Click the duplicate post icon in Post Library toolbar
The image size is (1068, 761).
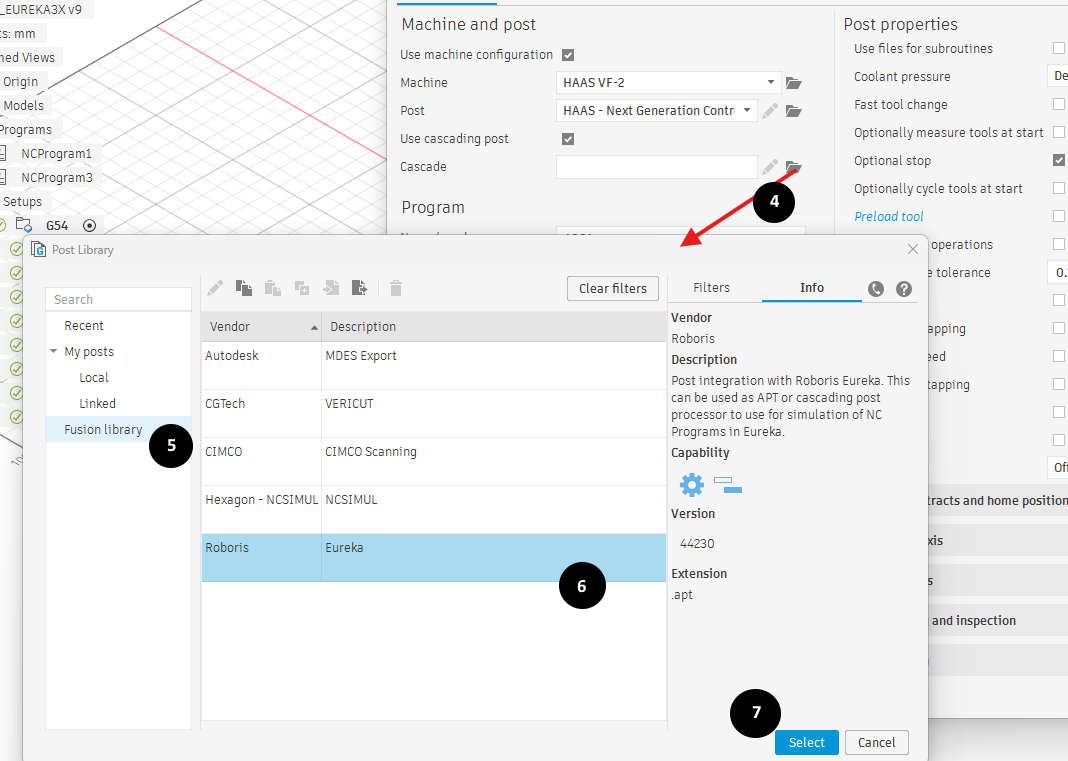pyautogui.click(x=302, y=288)
